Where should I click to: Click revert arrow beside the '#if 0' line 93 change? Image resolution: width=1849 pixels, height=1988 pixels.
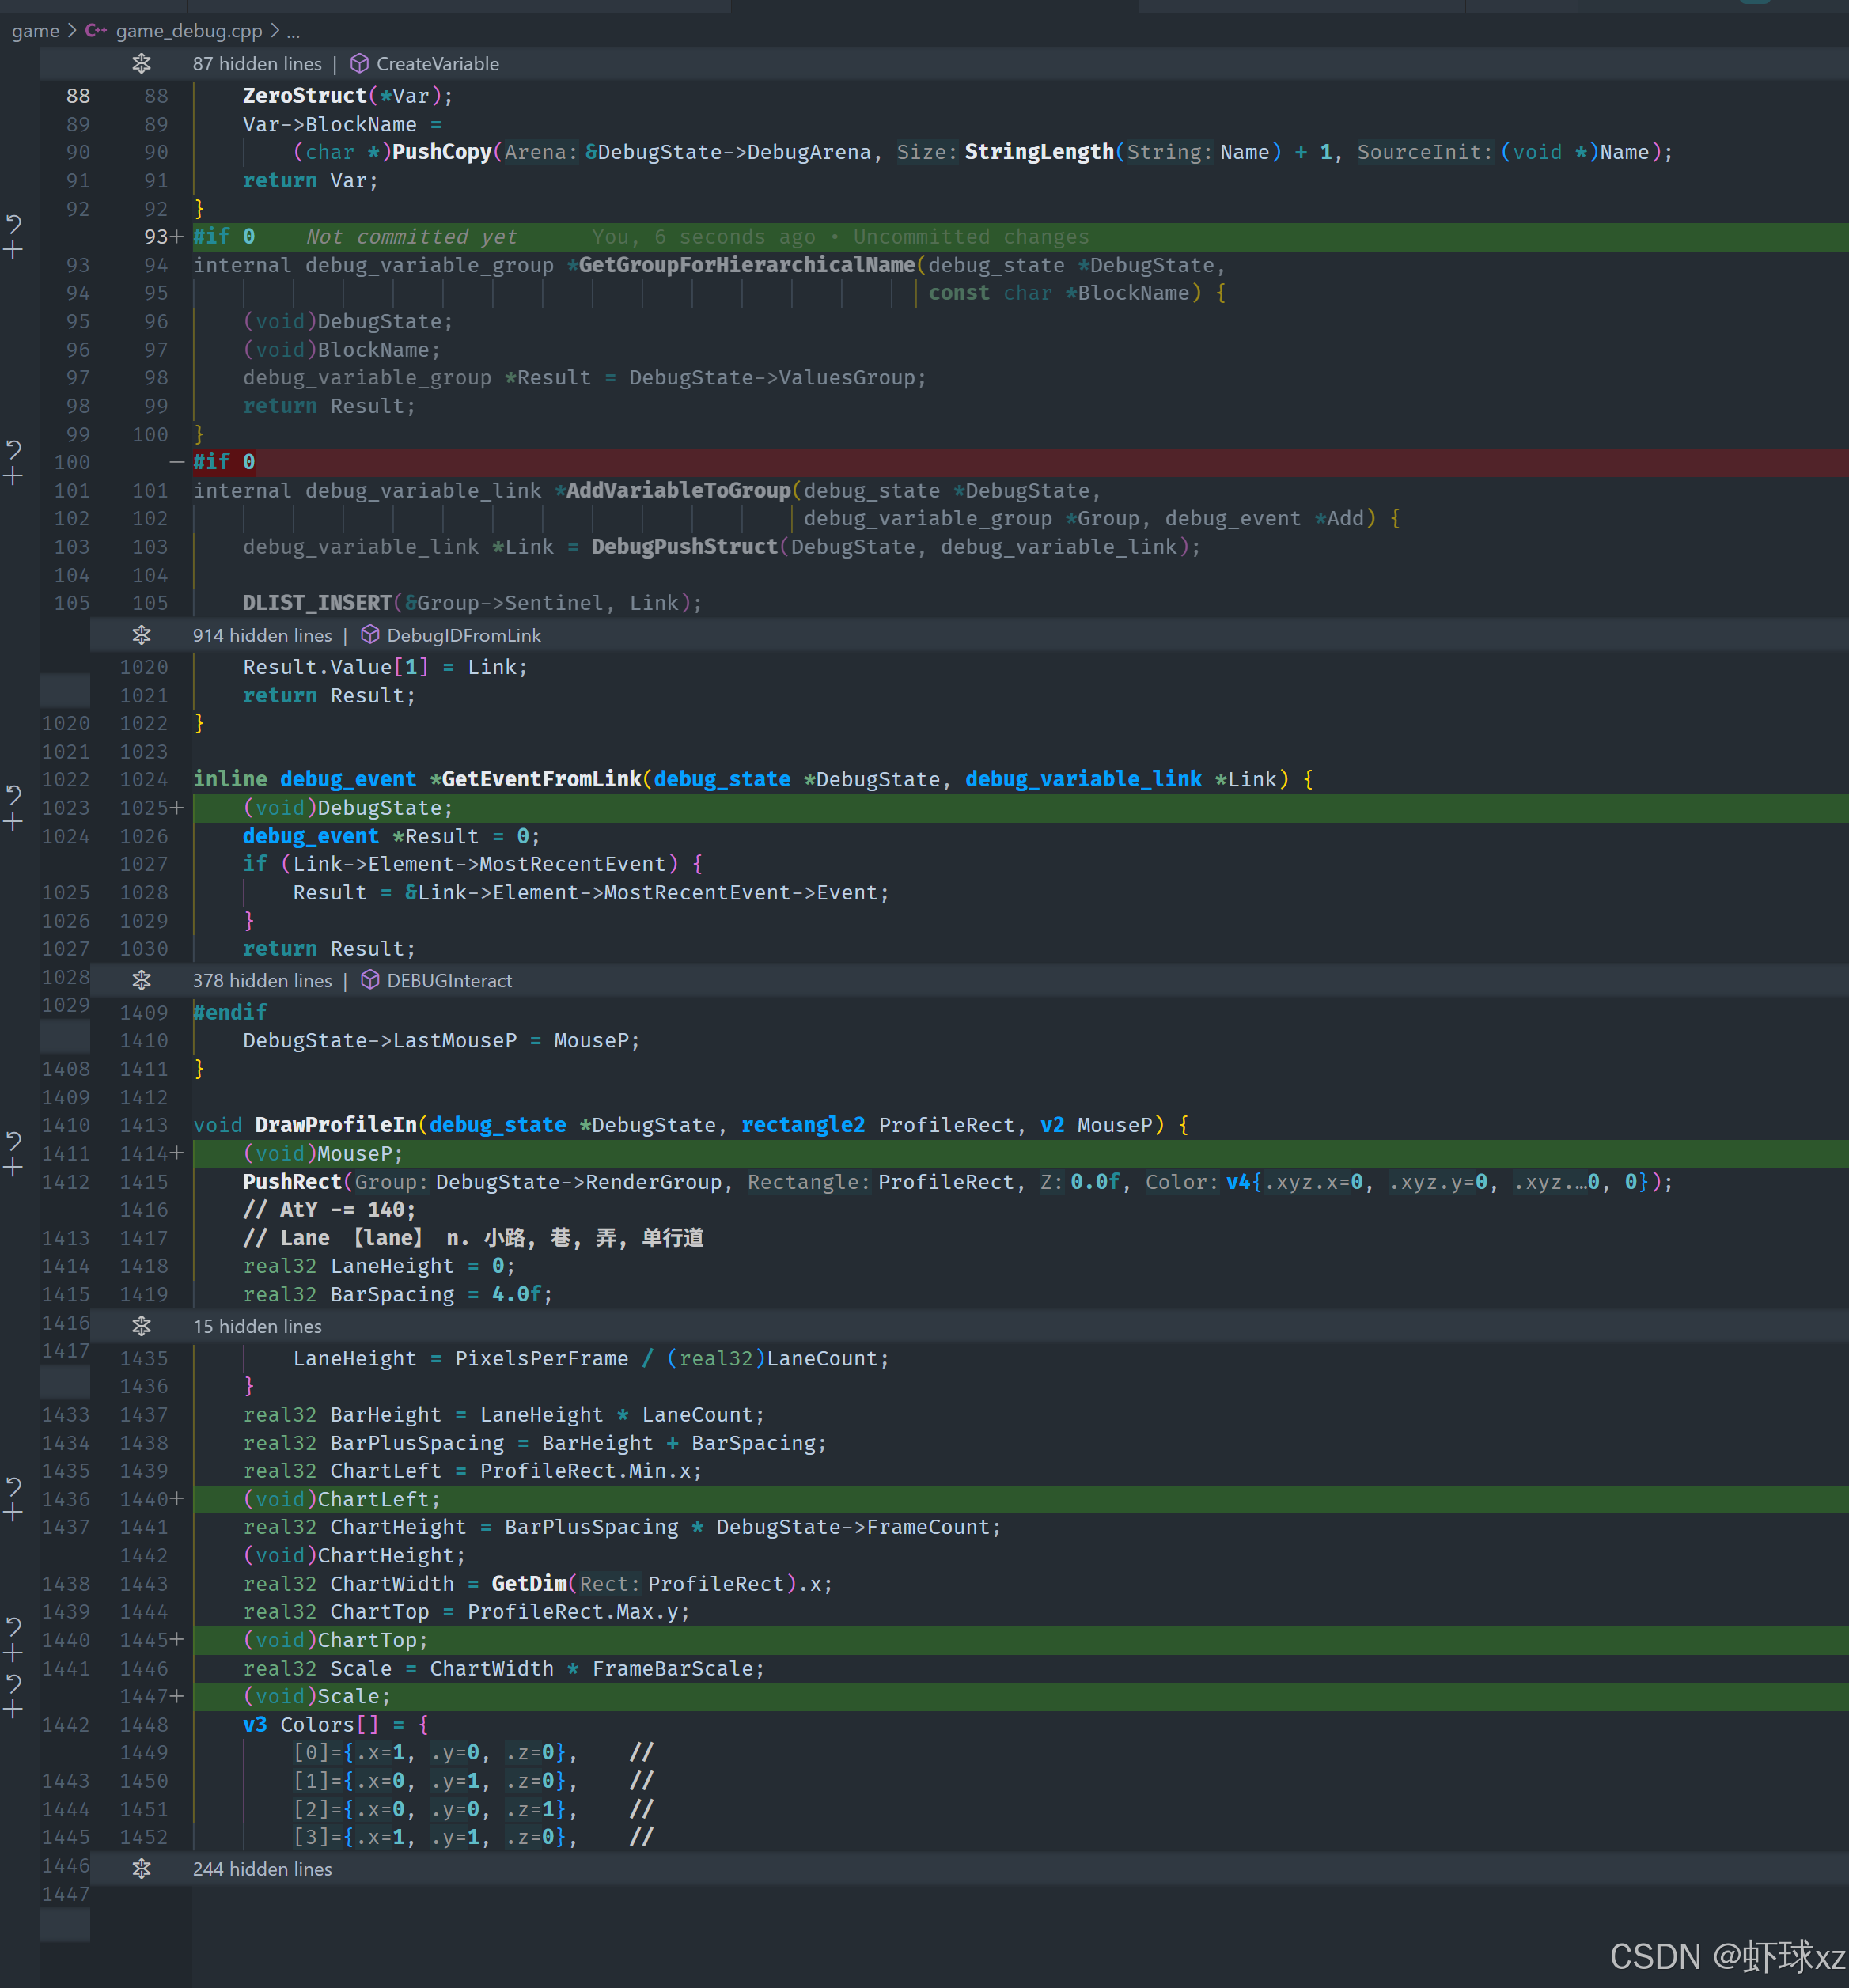pyautogui.click(x=14, y=222)
